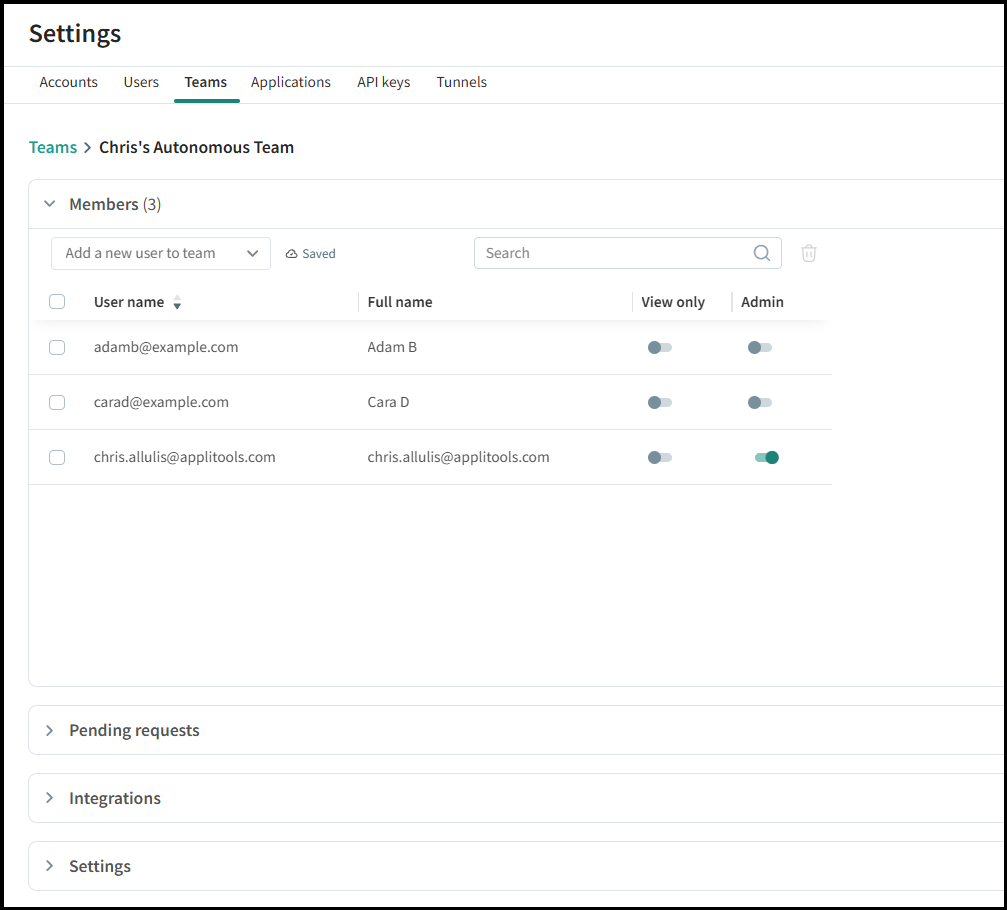The image size is (1007, 910).
Task: Enable Admin for Adam B
Action: coord(760,347)
